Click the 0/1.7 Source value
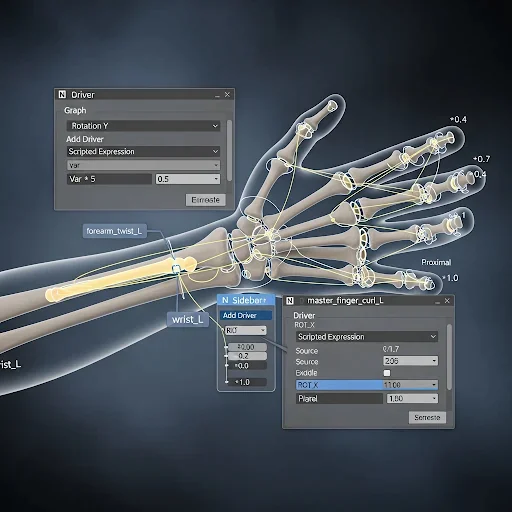Image resolution: width=512 pixels, height=512 pixels. (x=391, y=349)
